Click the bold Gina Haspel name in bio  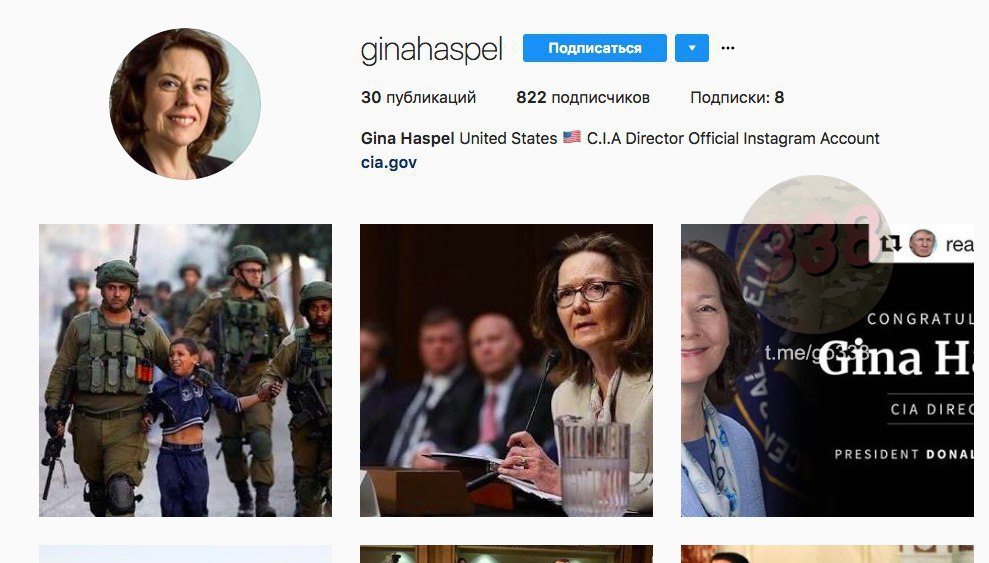(x=407, y=138)
